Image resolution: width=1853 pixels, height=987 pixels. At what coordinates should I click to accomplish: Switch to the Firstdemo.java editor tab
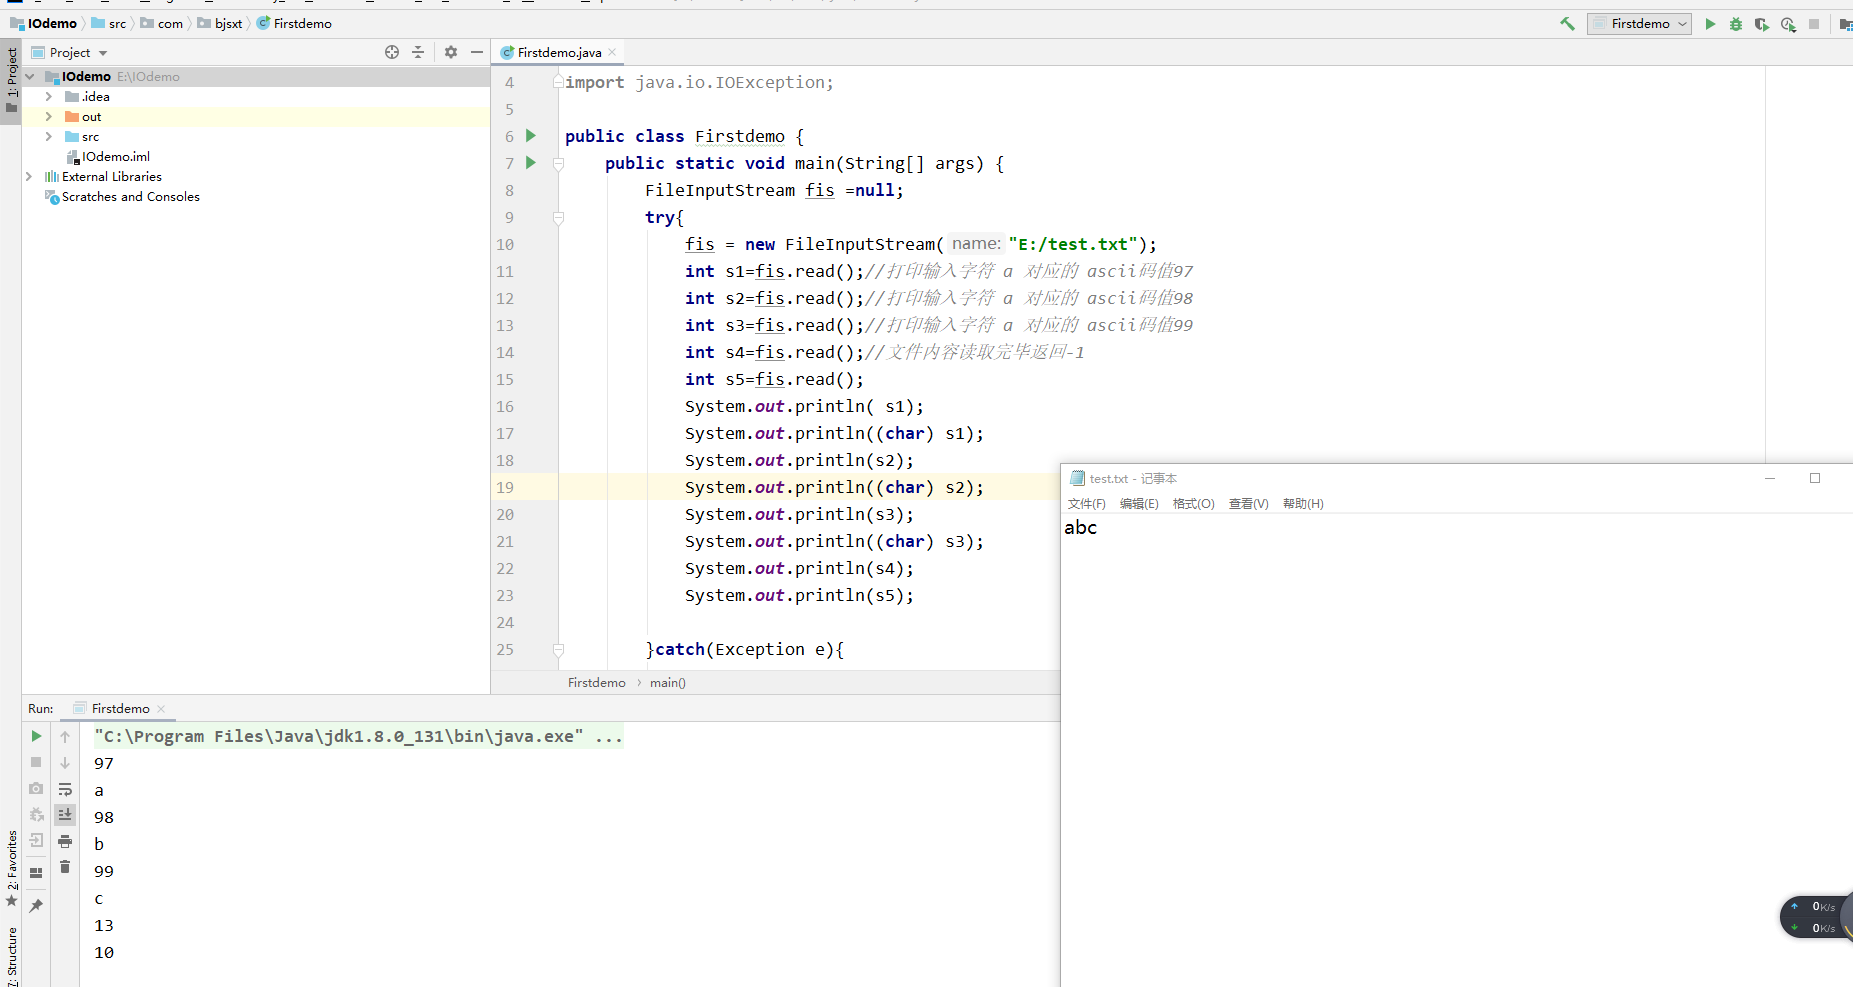(559, 52)
